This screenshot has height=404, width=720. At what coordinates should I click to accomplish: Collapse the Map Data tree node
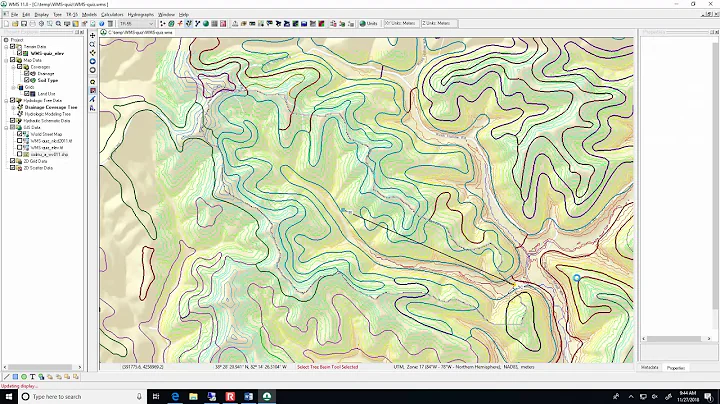pos(6,60)
